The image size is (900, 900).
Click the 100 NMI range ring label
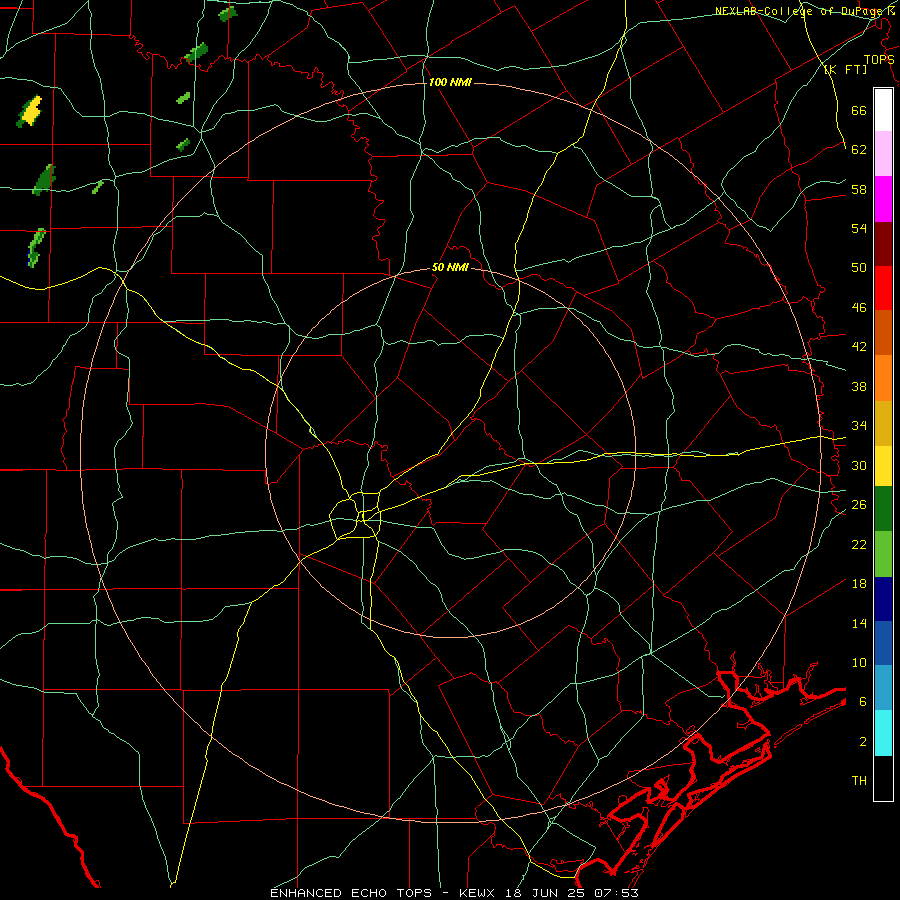point(450,83)
